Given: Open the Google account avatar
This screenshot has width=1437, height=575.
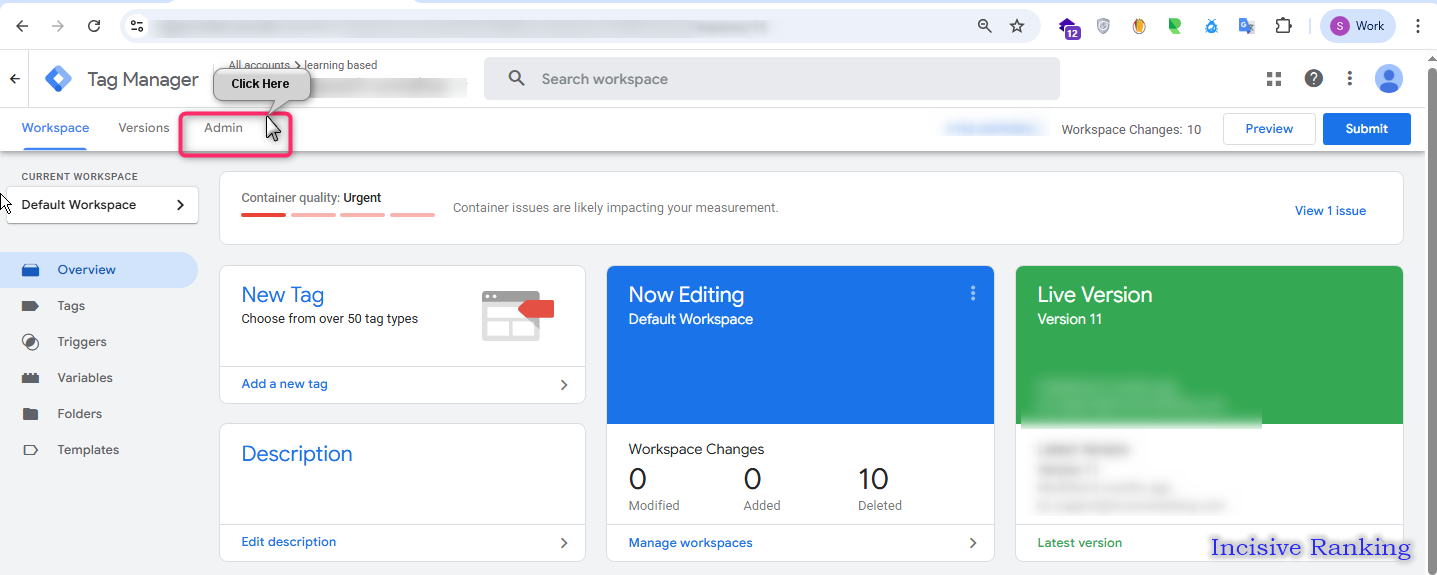Looking at the screenshot, I should pyautogui.click(x=1389, y=78).
